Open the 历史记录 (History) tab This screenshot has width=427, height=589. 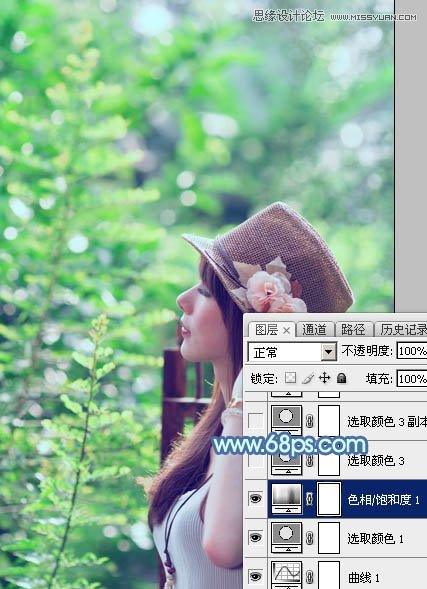(401, 329)
